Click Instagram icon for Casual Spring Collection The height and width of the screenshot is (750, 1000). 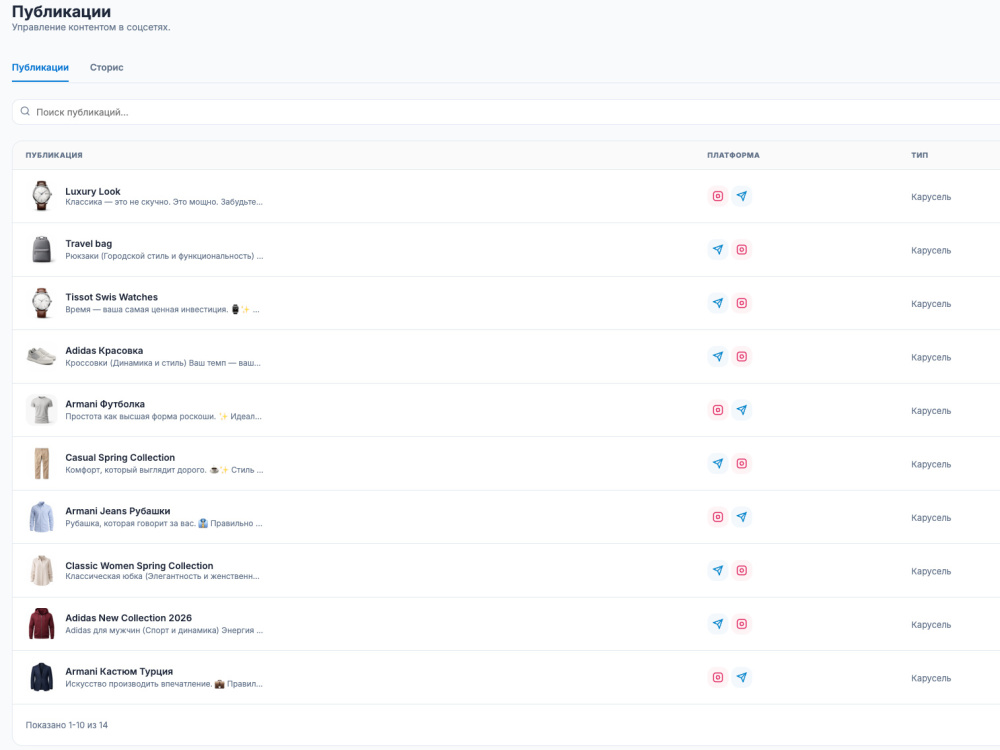click(x=741, y=464)
